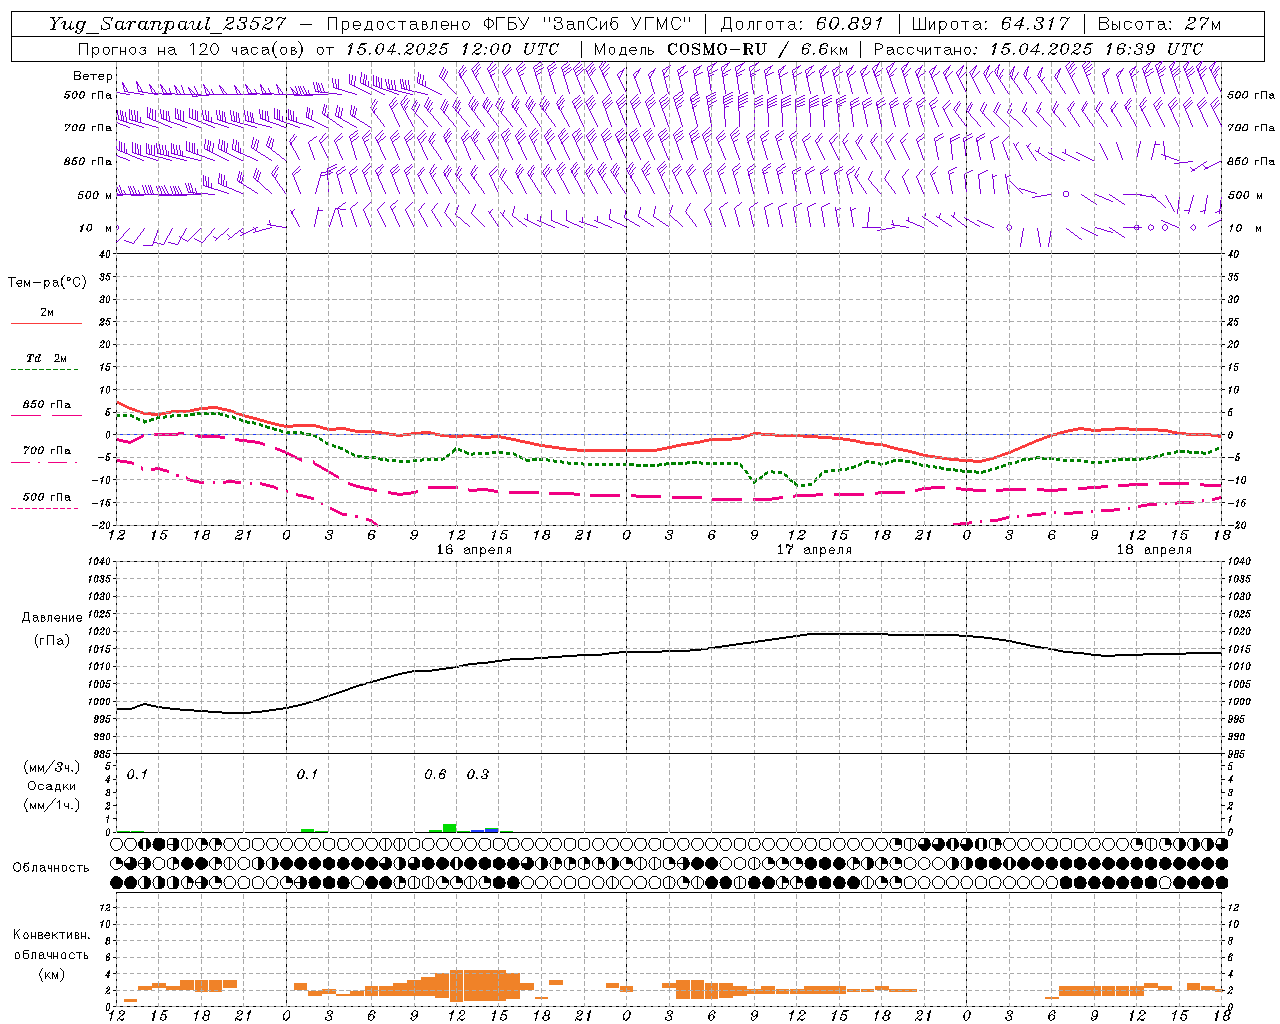Click the text 'Предоставлено ФГБУ "ЗапСиб УГМС"'
This screenshot has width=1280, height=1024.
(510, 24)
